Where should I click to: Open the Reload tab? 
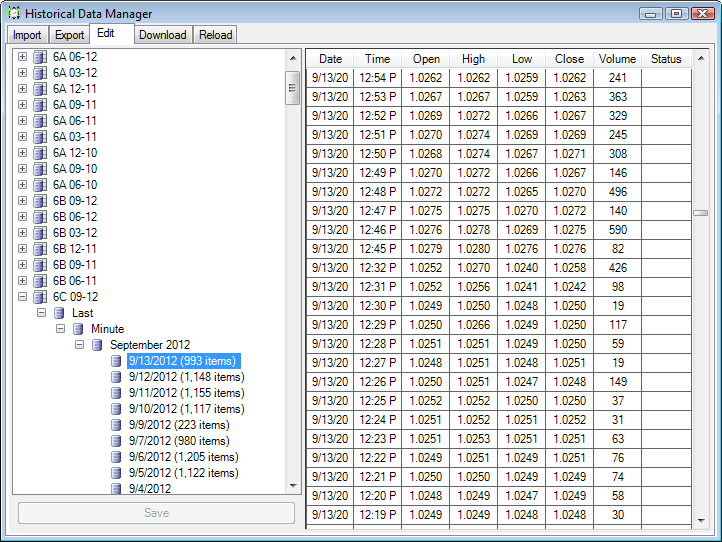coord(215,35)
